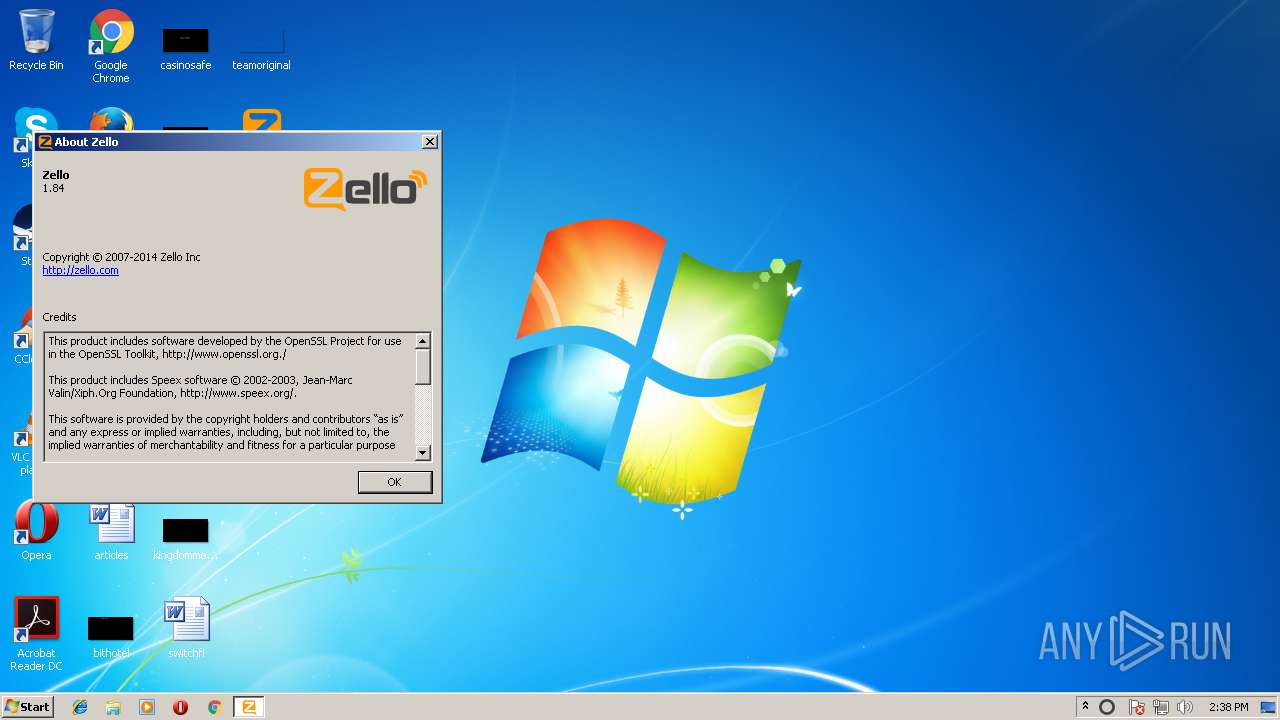Image resolution: width=1280 pixels, height=720 pixels.
Task: Launch Opera from the taskbar
Action: coord(180,707)
